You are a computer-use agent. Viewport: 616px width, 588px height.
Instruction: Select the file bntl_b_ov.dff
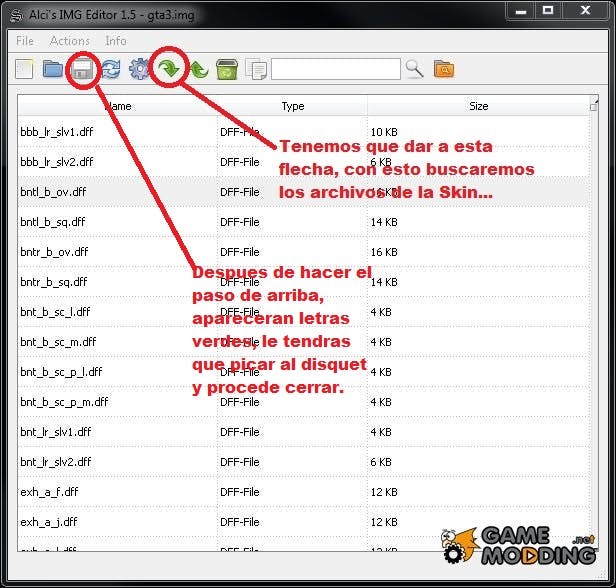(x=53, y=192)
